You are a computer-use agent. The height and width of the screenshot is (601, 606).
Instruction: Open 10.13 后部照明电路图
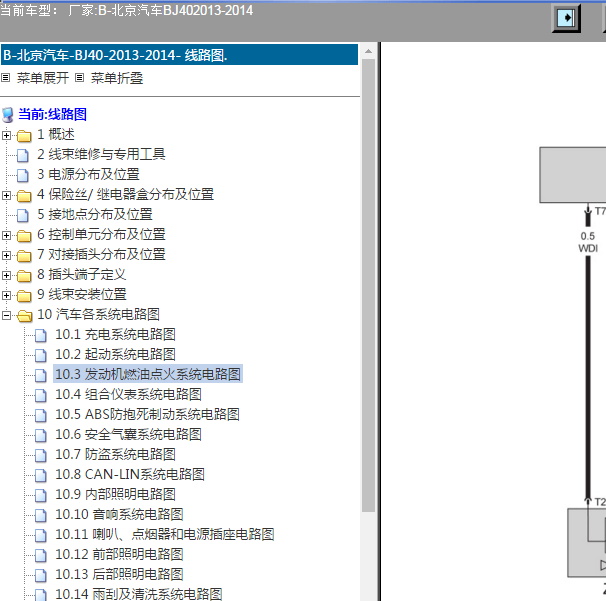tap(119, 575)
